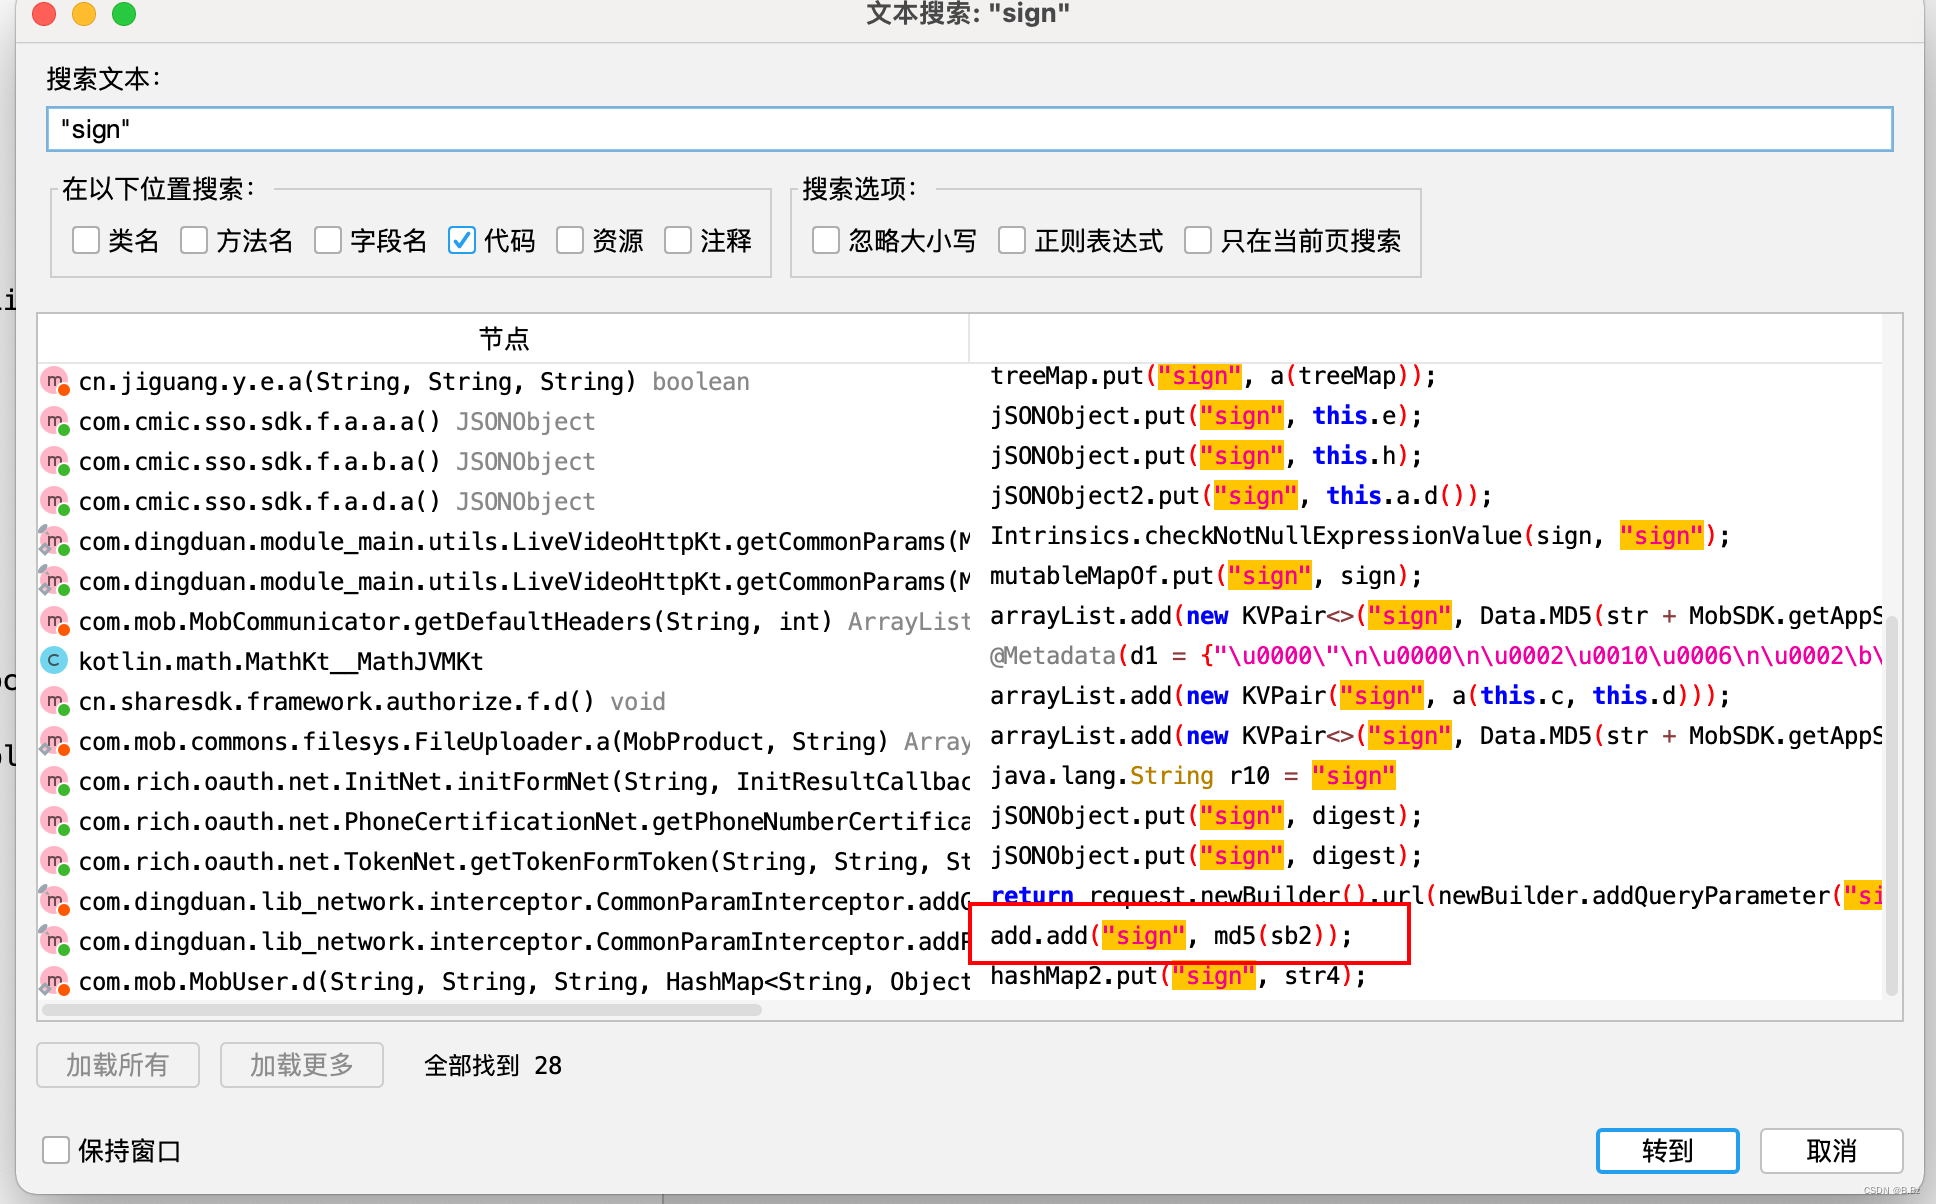Click code line mutableMapOf.put("sign", sign);

[1206, 576]
